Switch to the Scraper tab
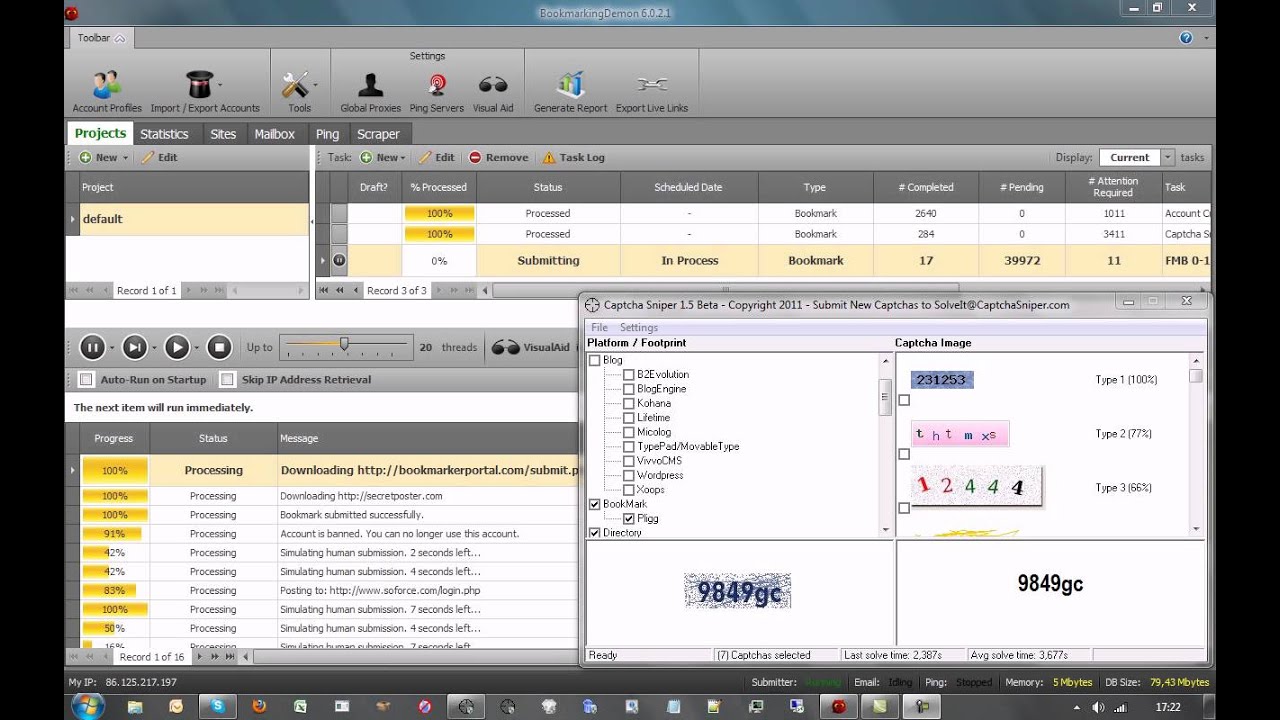1280x720 pixels. point(378,134)
